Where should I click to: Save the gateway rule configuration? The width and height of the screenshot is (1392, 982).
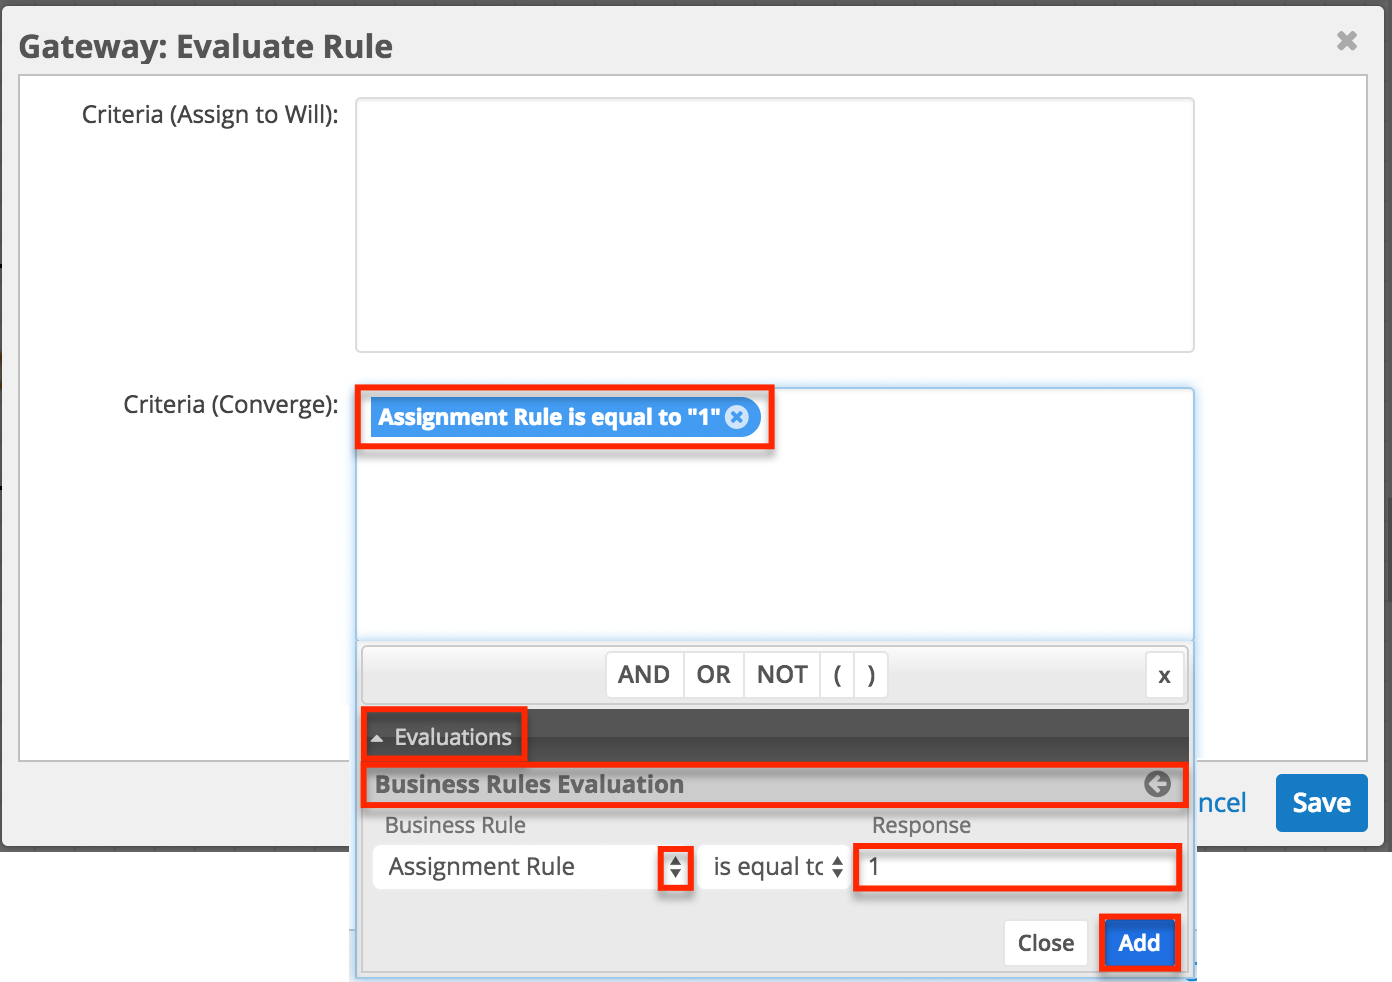[1321, 802]
